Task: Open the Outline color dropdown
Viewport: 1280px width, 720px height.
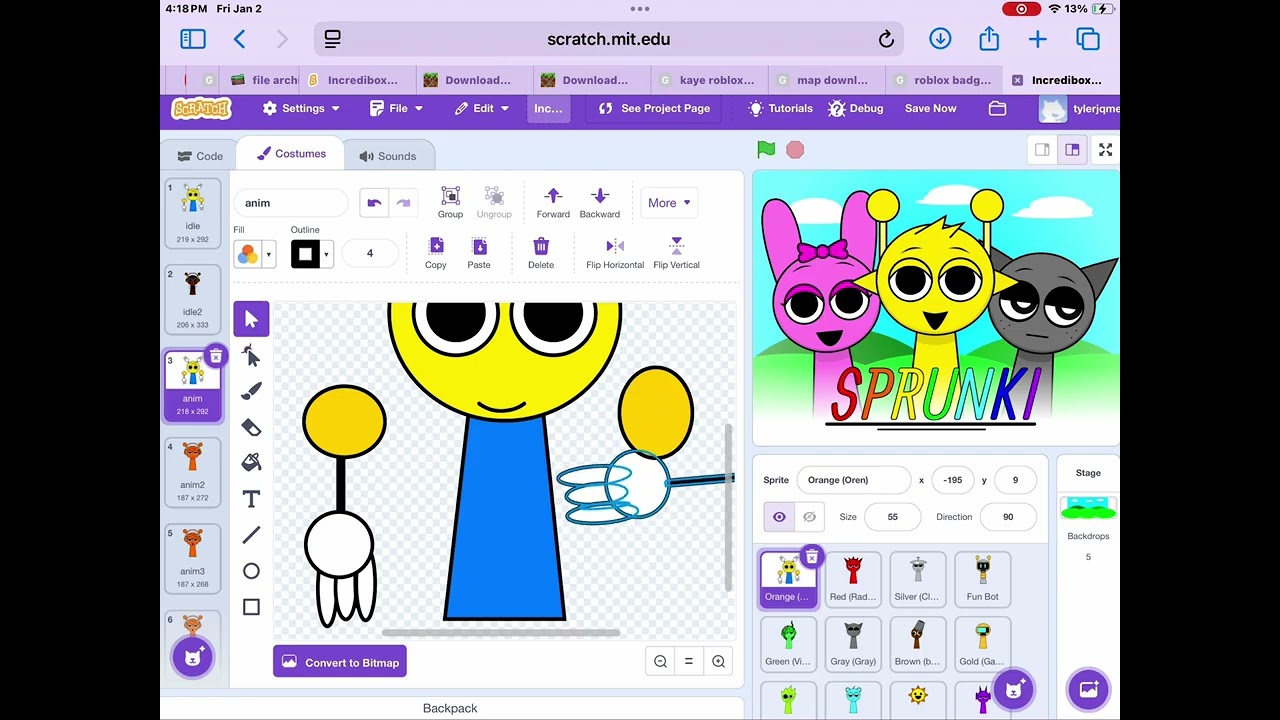Action: click(312, 254)
